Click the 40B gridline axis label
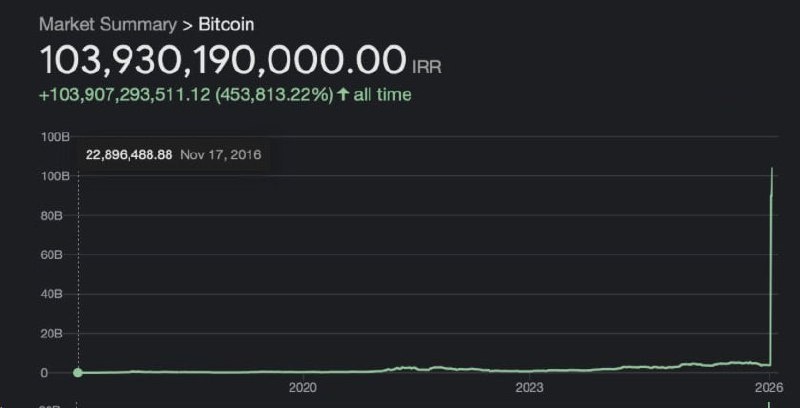This screenshot has width=800, height=408. point(51,294)
